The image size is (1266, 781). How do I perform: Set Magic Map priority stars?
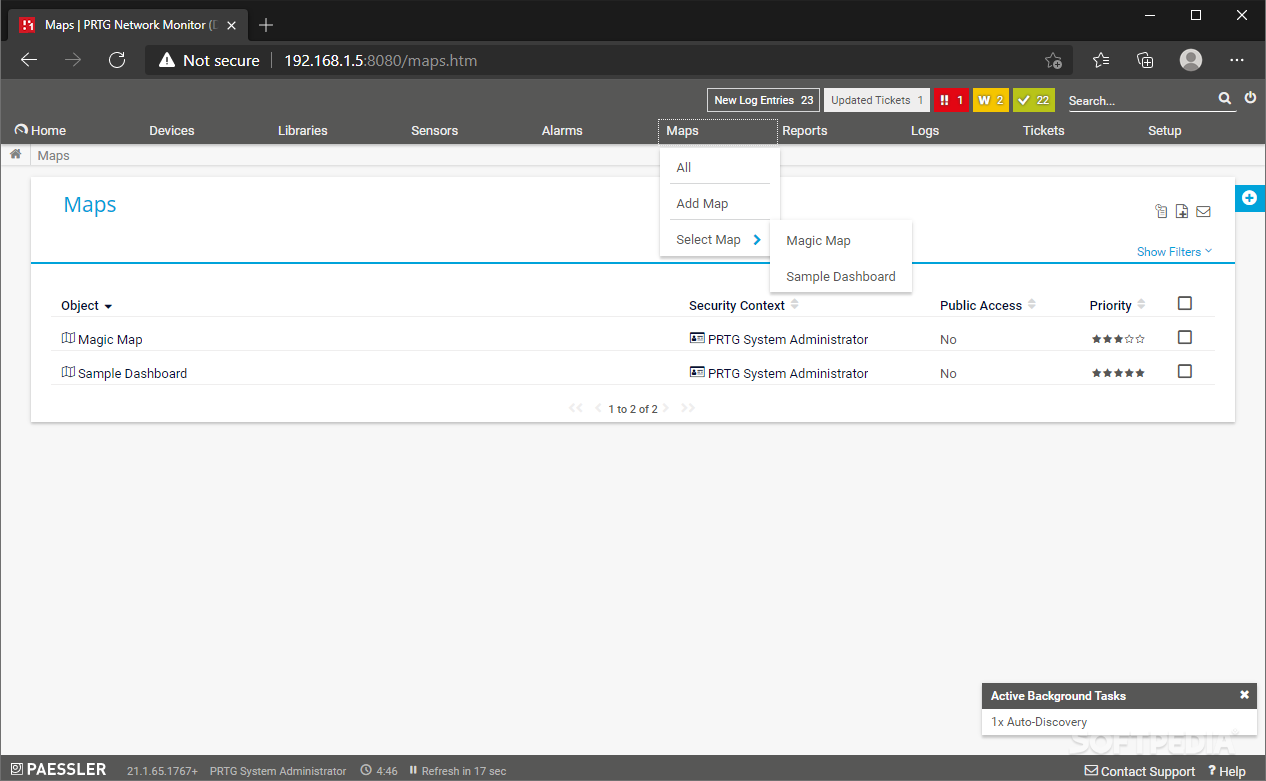point(1118,339)
